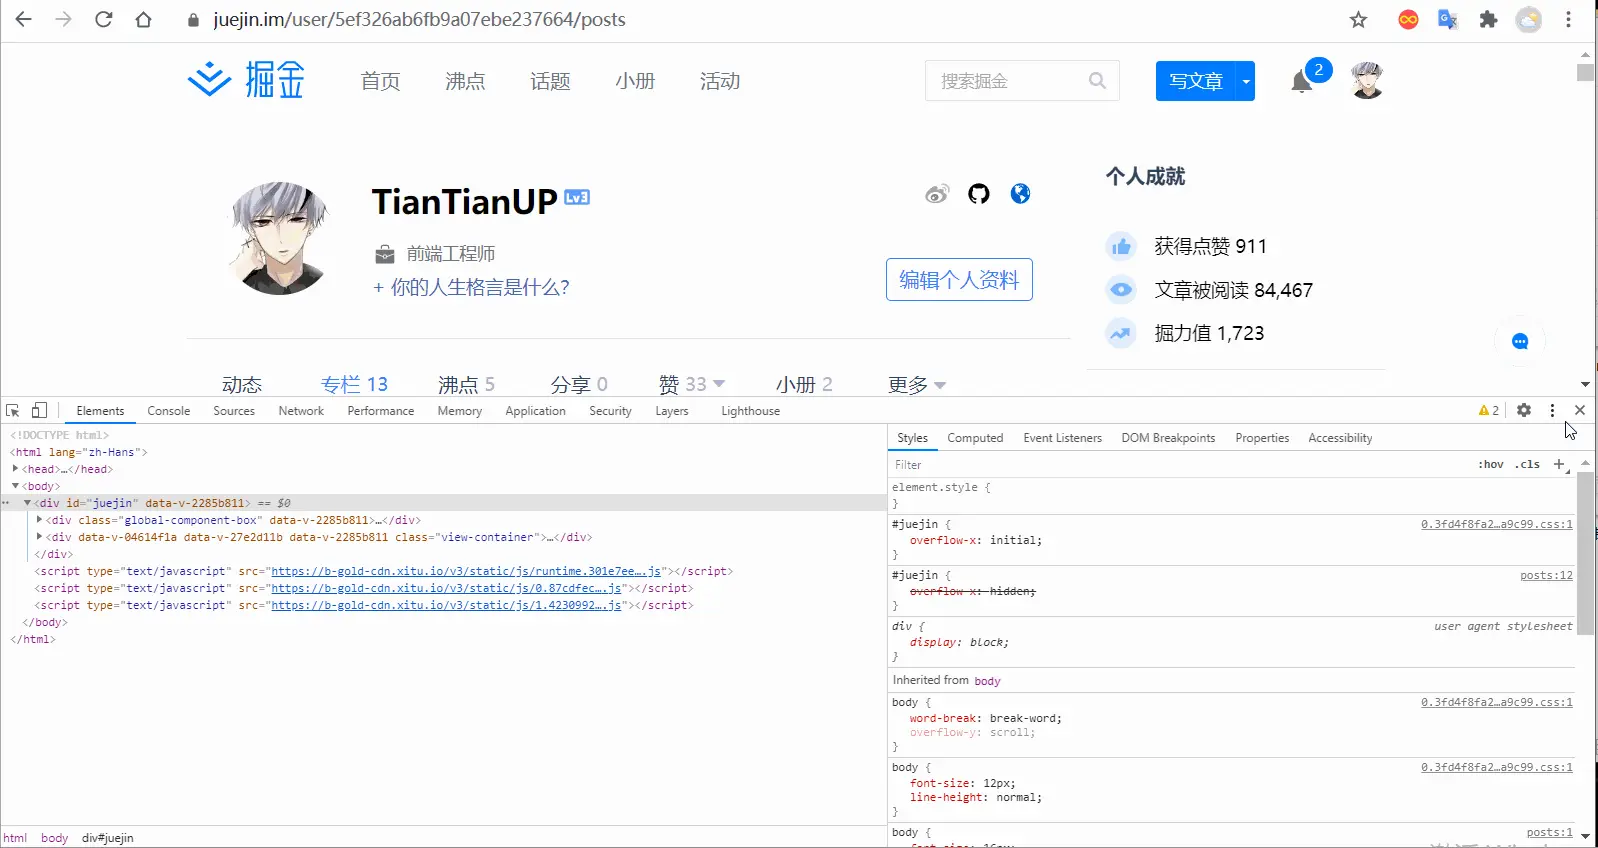The height and width of the screenshot is (848, 1598).
Task: Reload the page
Action: (103, 19)
